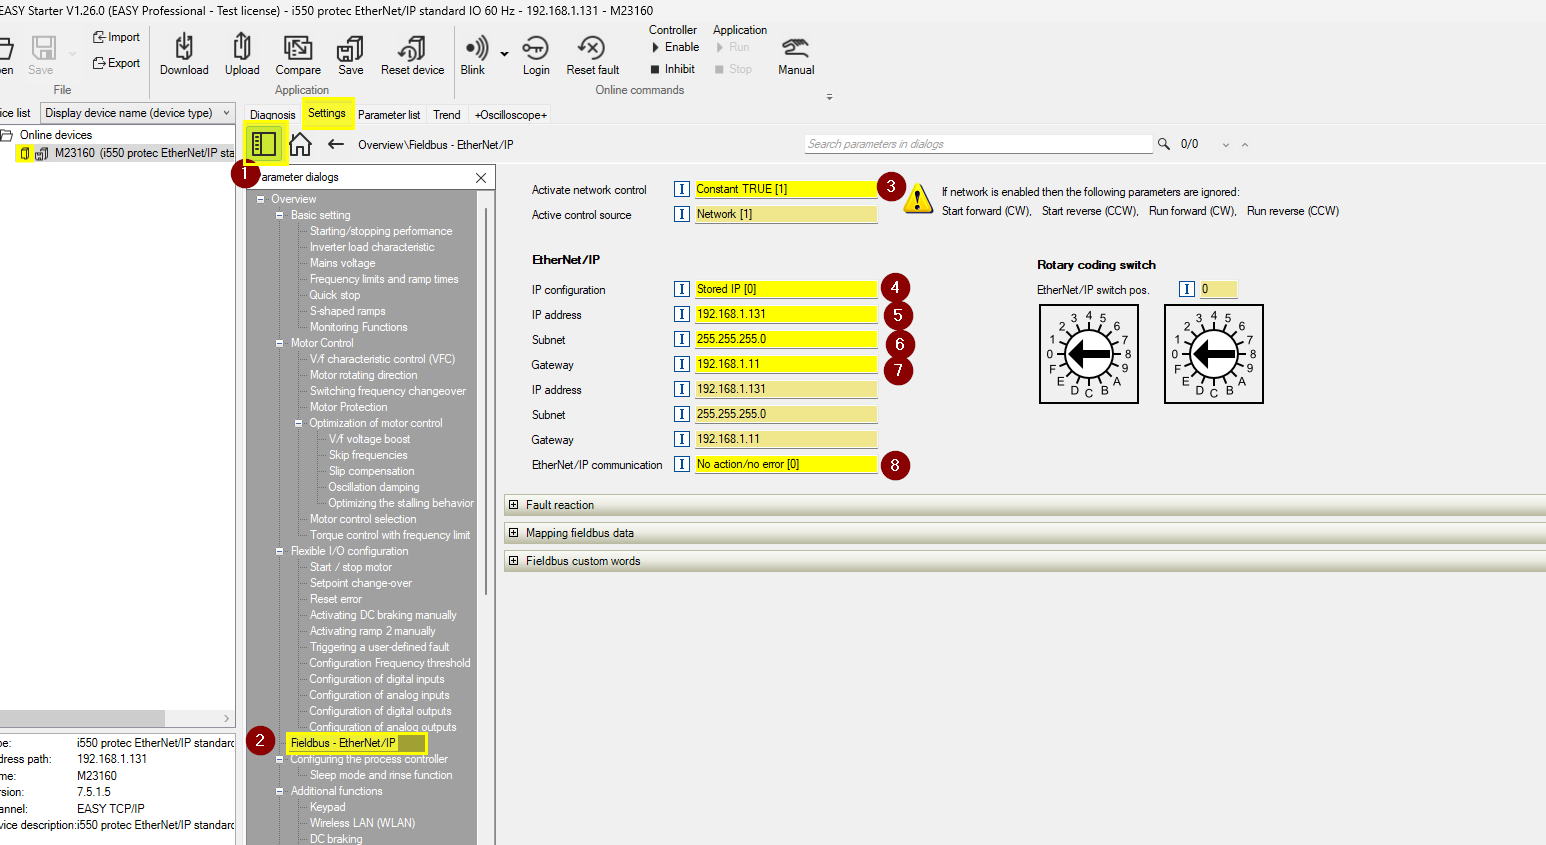Viewport: 1546px width, 845px height.
Task: Select Start / stop motor tree item
Action: 350,567
